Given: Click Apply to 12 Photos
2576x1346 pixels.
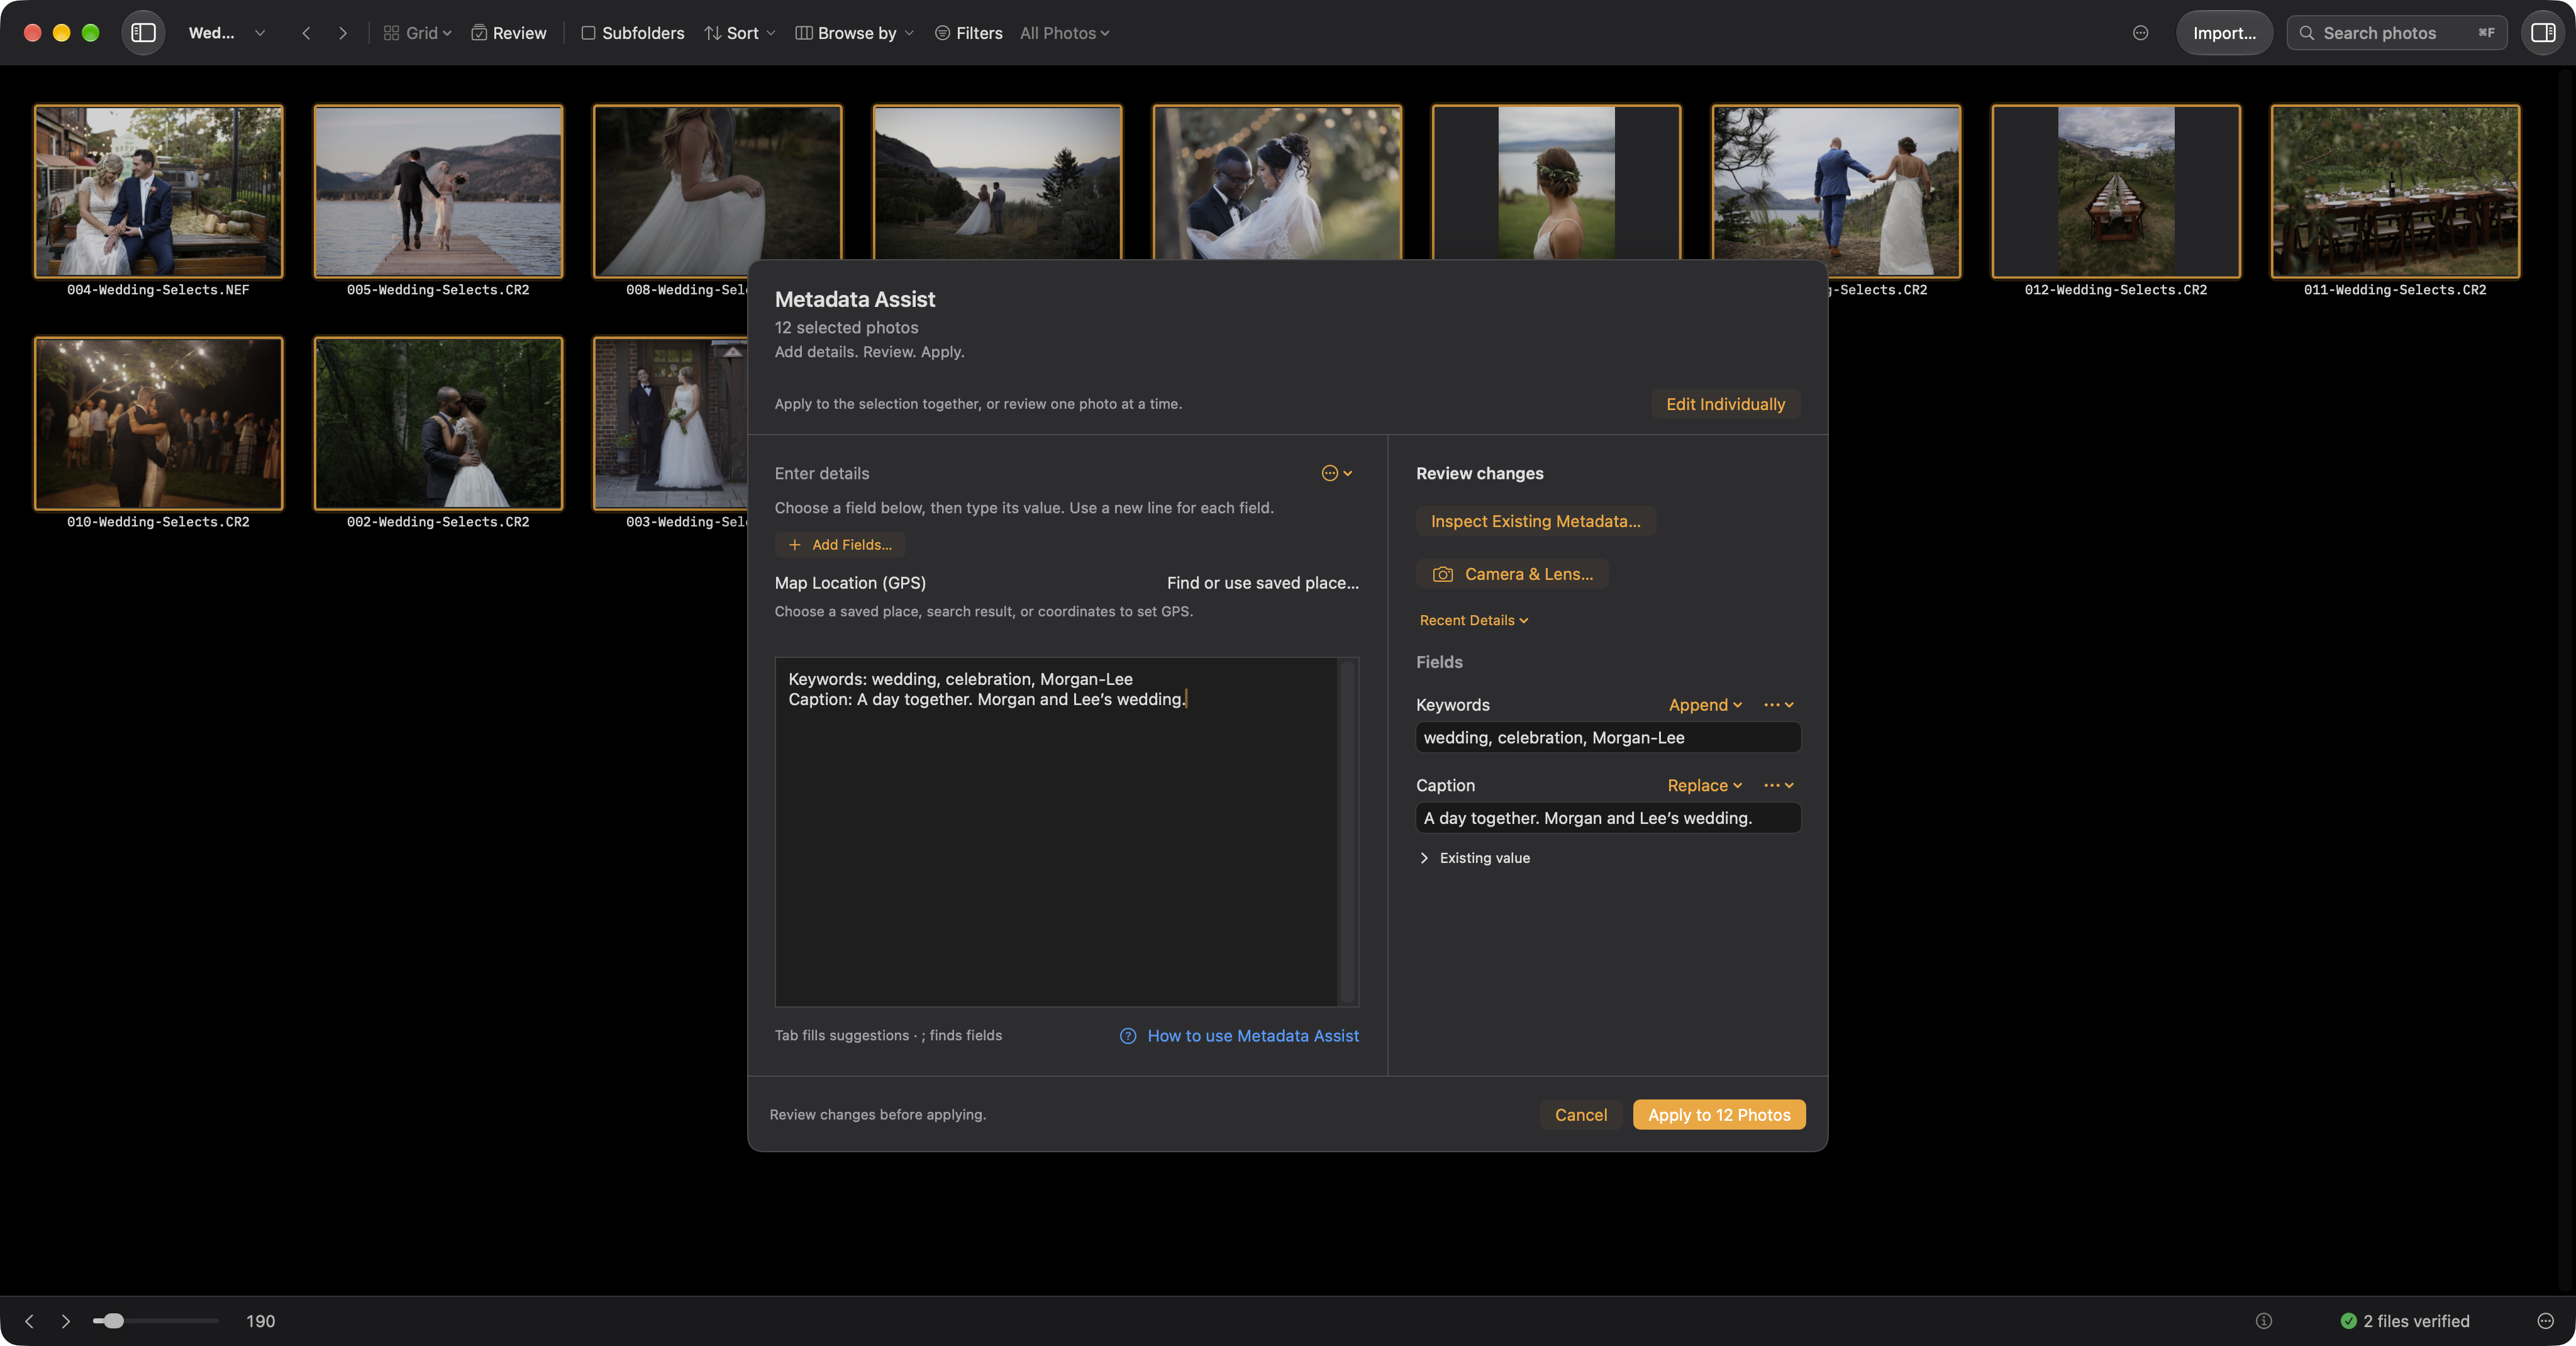Looking at the screenshot, I should point(1719,1115).
